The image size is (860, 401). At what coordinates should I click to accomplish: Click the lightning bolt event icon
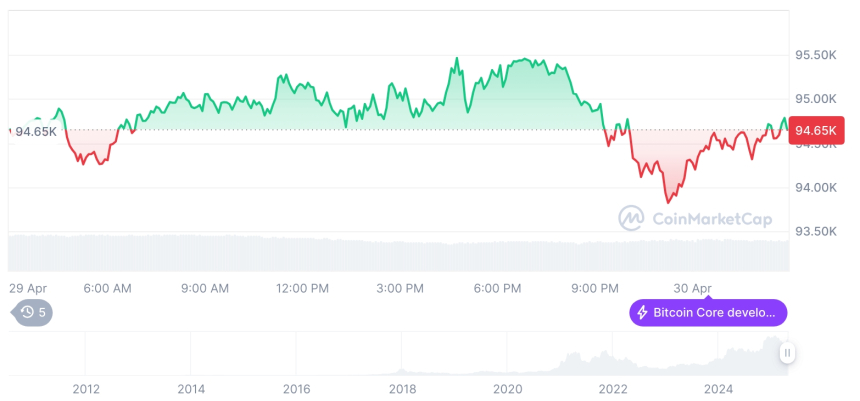coord(642,313)
